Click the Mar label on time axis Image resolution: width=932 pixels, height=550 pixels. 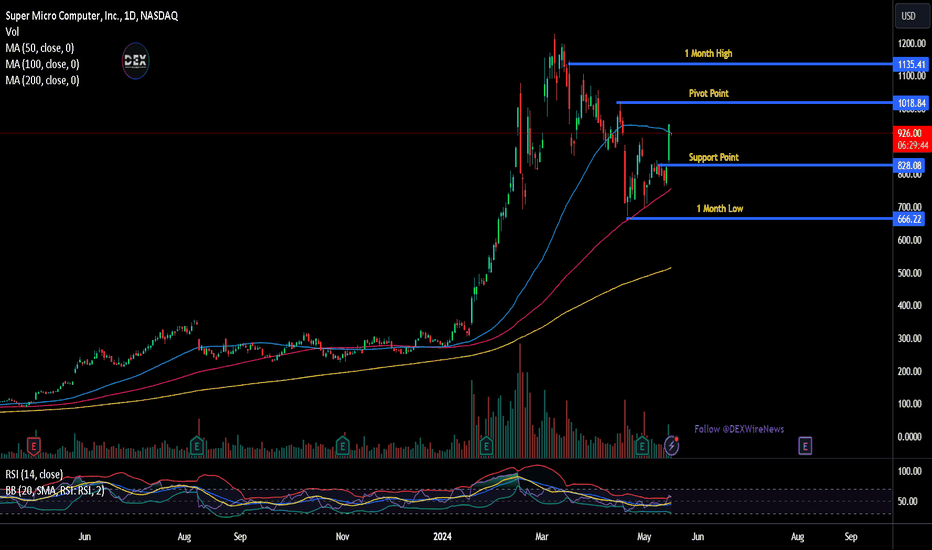pos(541,536)
